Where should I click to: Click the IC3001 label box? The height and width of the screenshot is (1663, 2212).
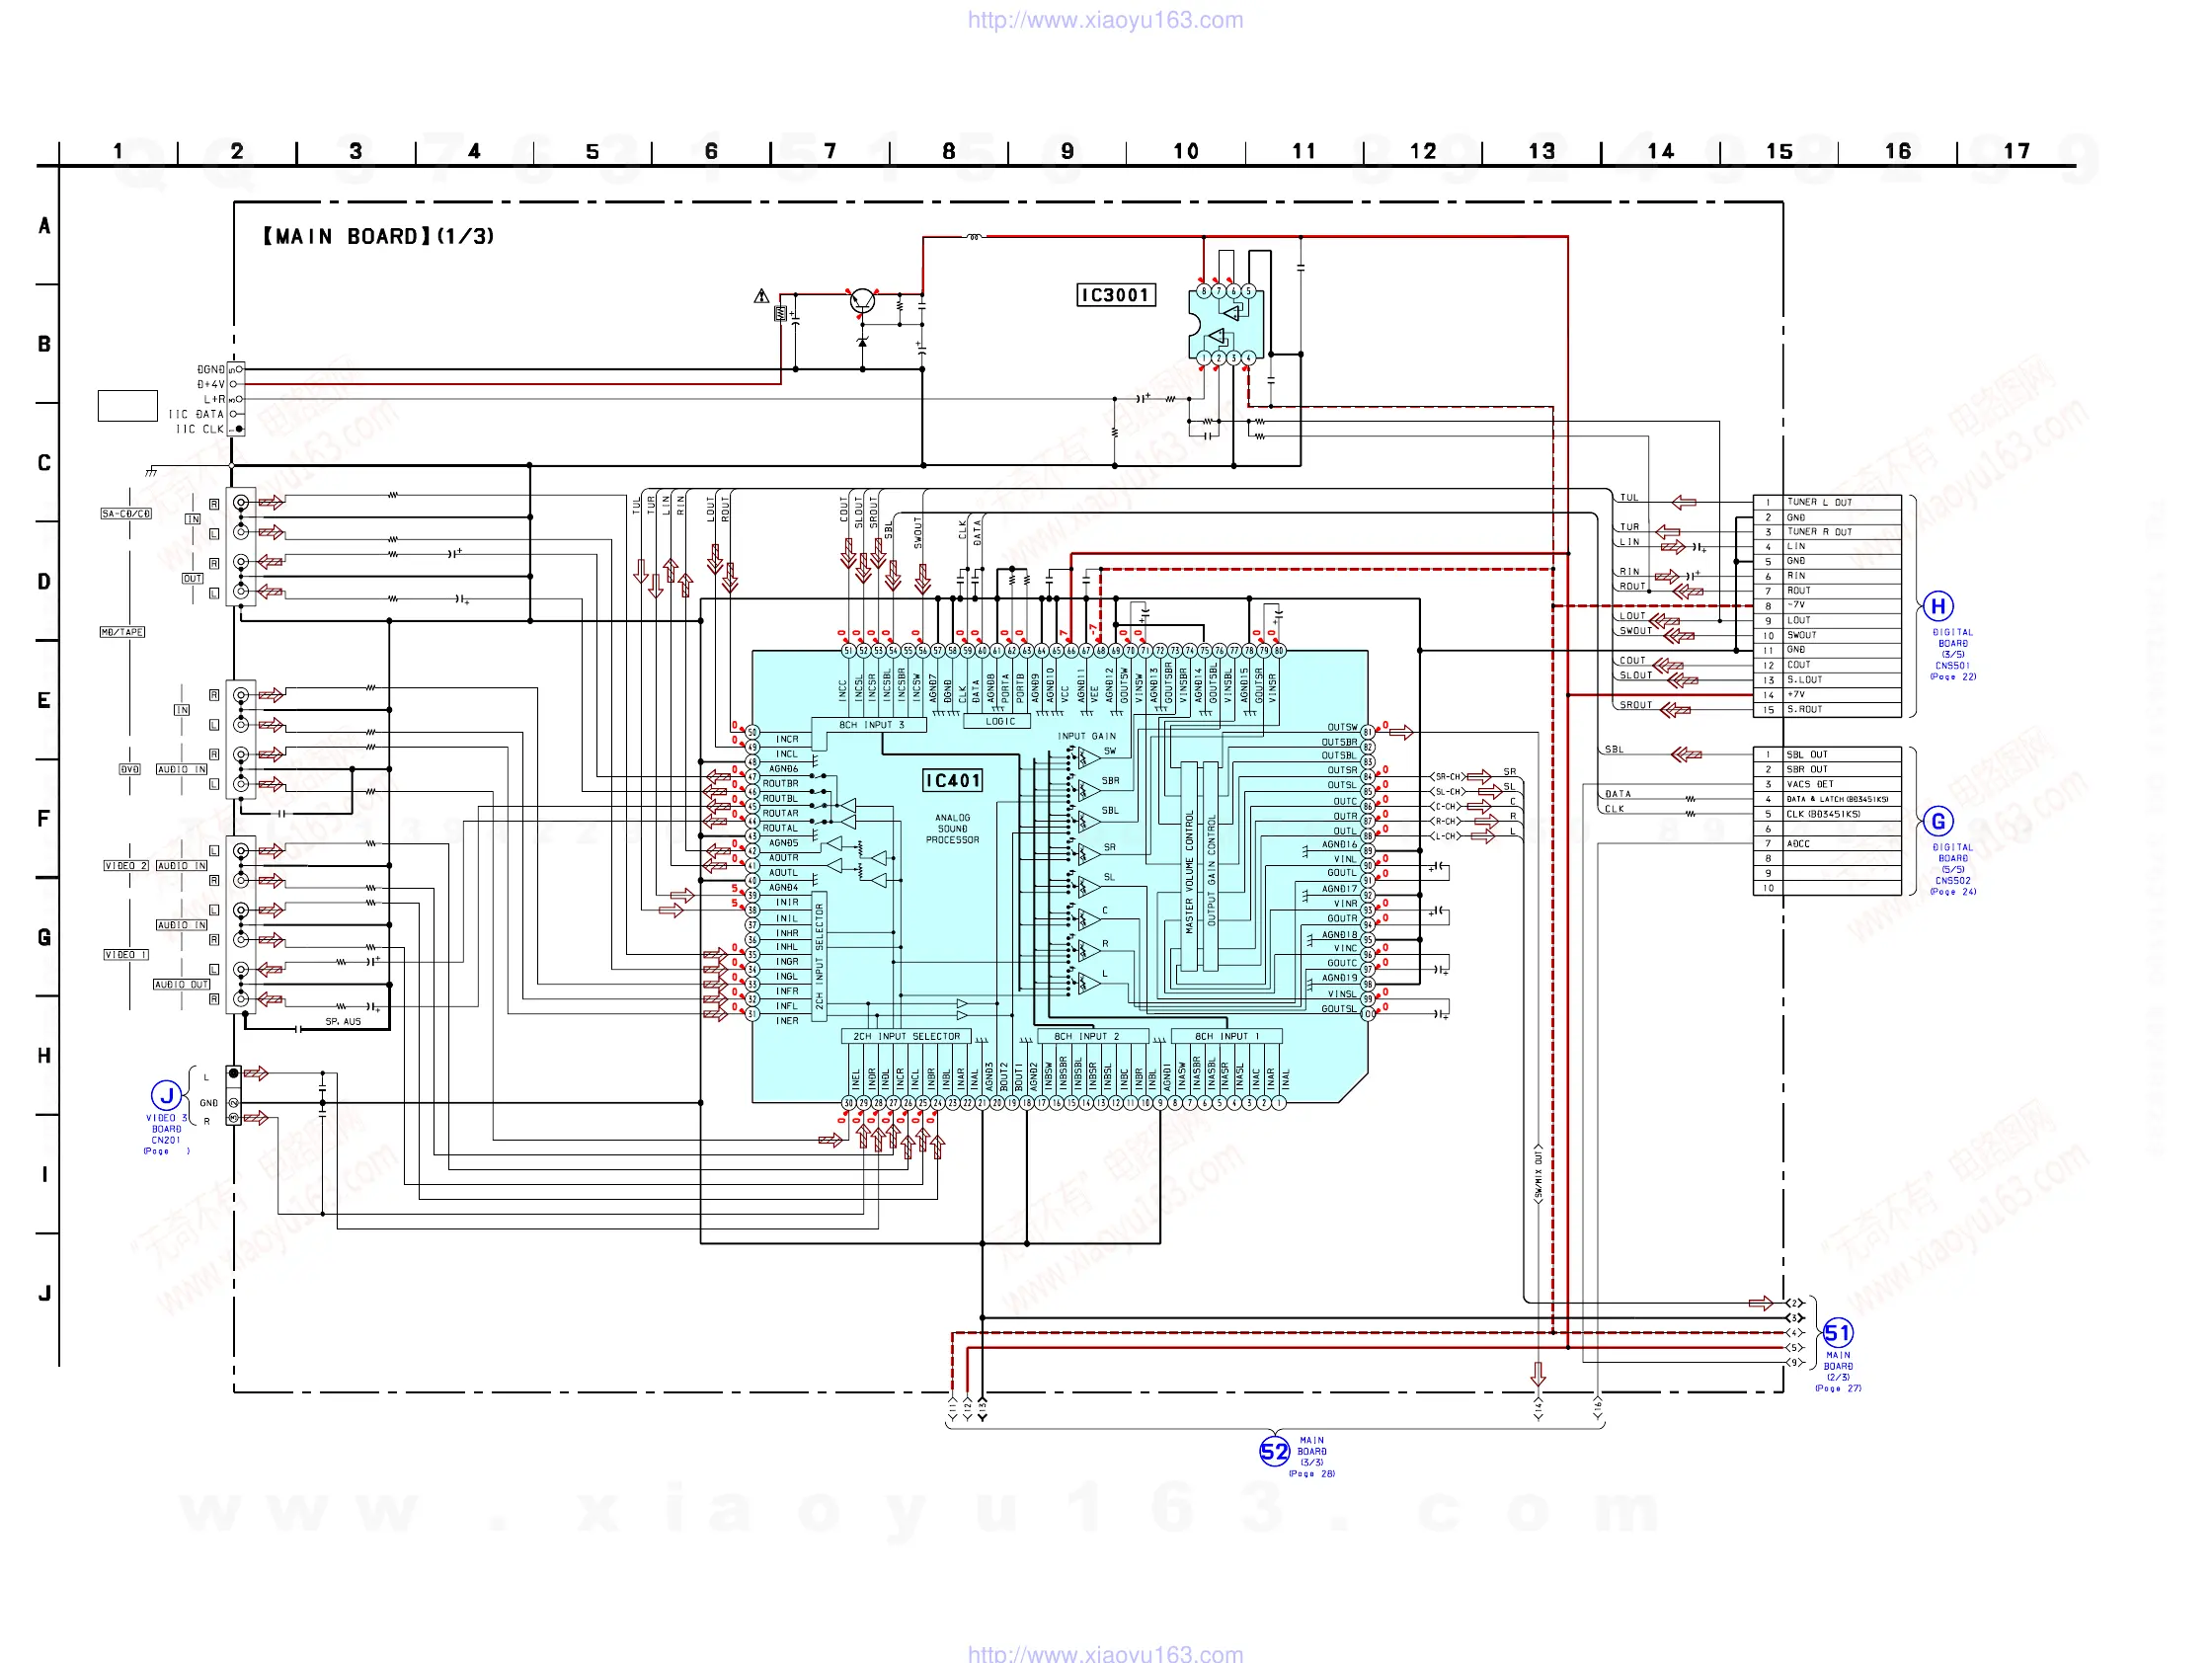pyautogui.click(x=1115, y=295)
